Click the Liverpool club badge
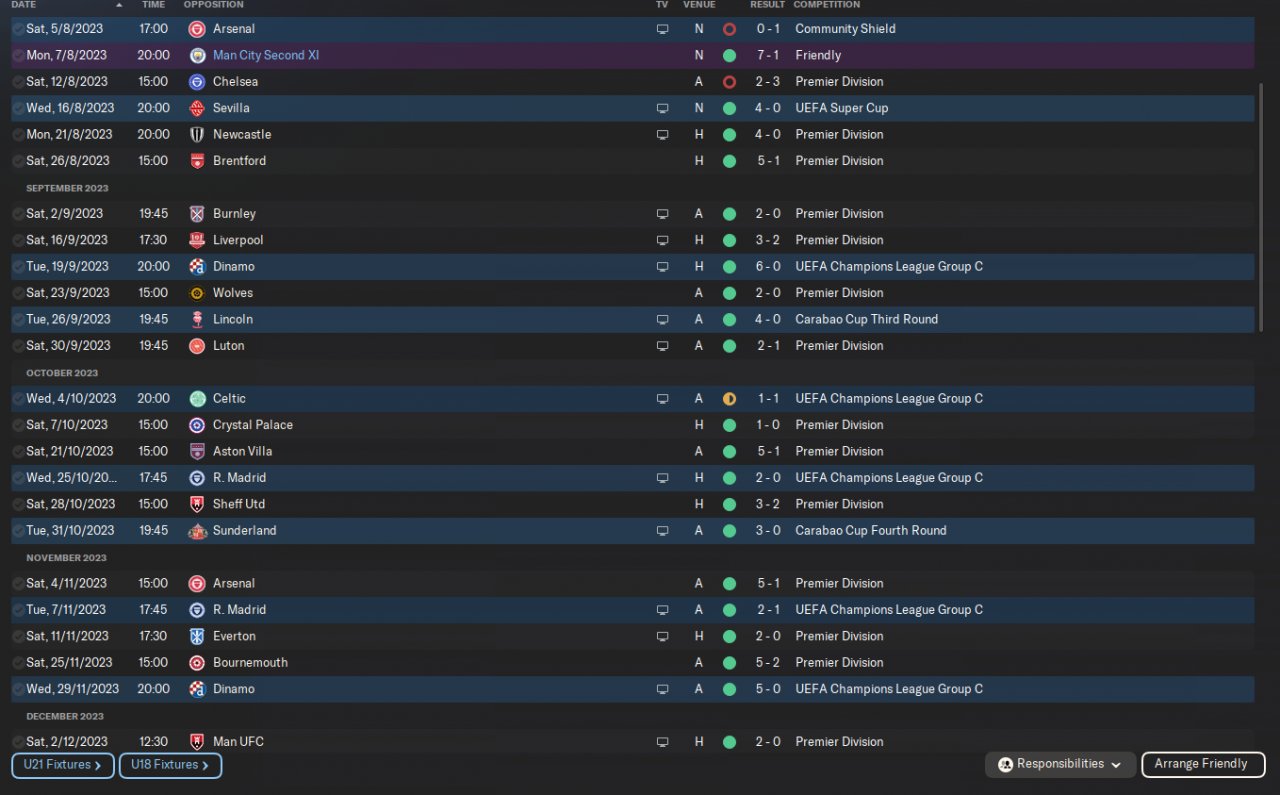This screenshot has height=795, width=1280. click(197, 240)
